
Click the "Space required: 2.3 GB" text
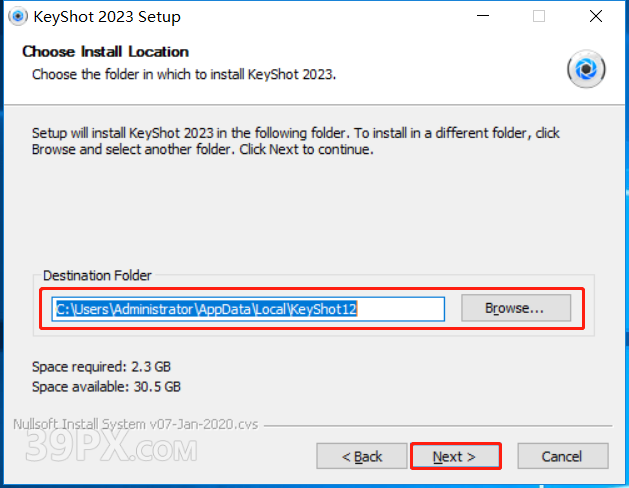pyautogui.click(x=101, y=367)
